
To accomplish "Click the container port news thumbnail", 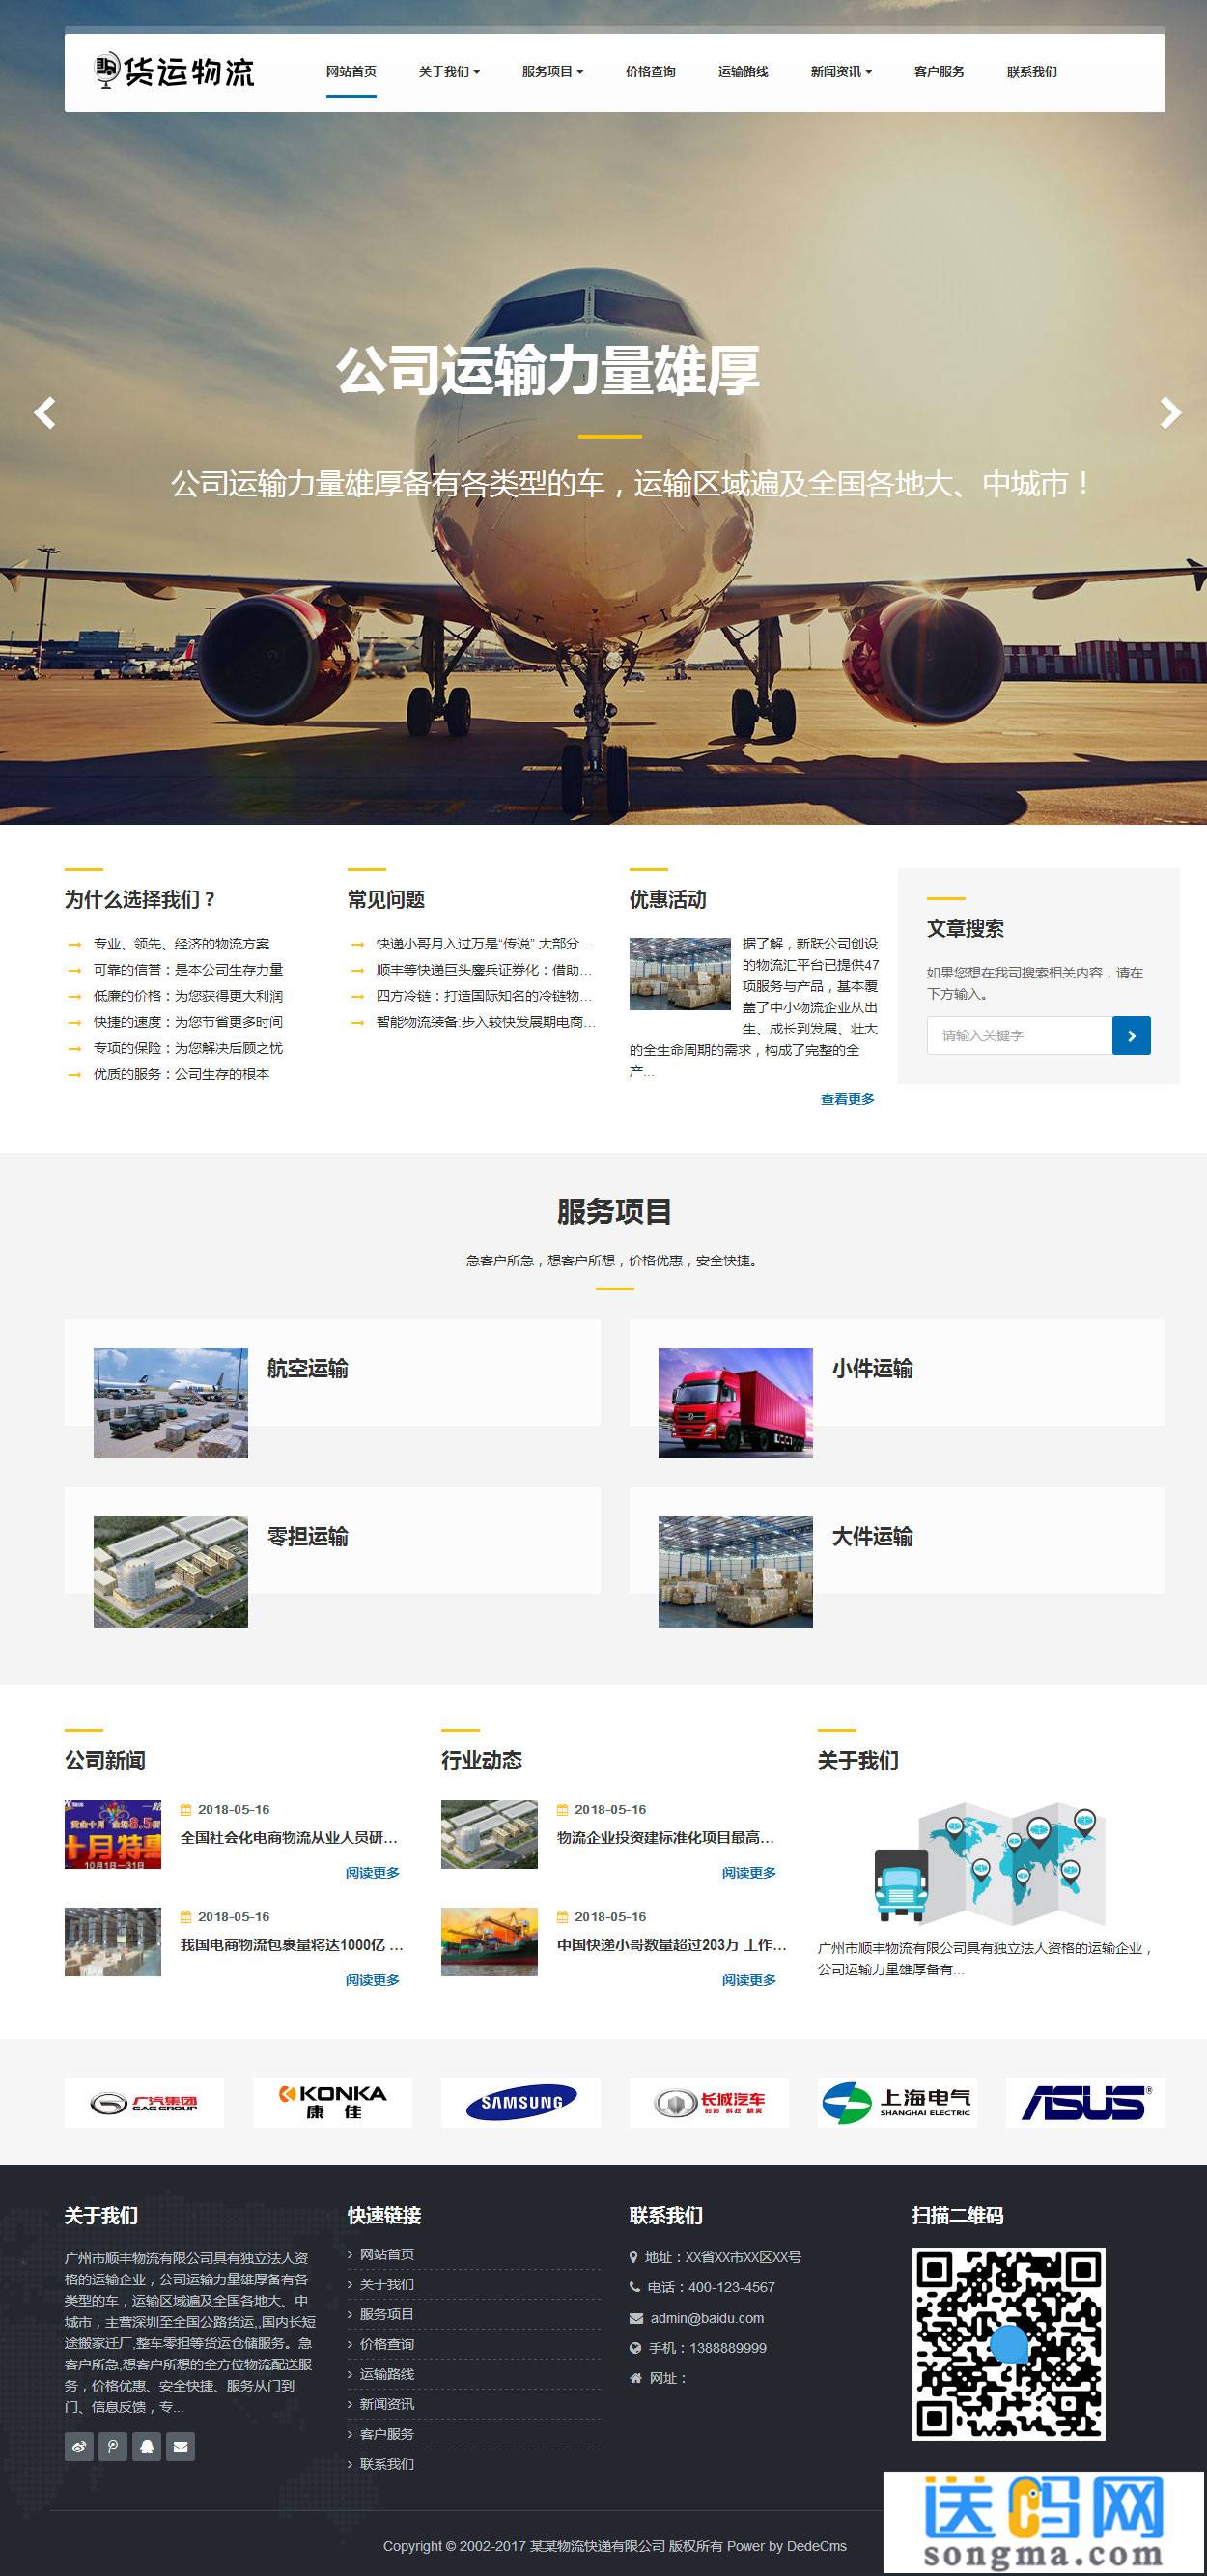I will click(x=489, y=1942).
